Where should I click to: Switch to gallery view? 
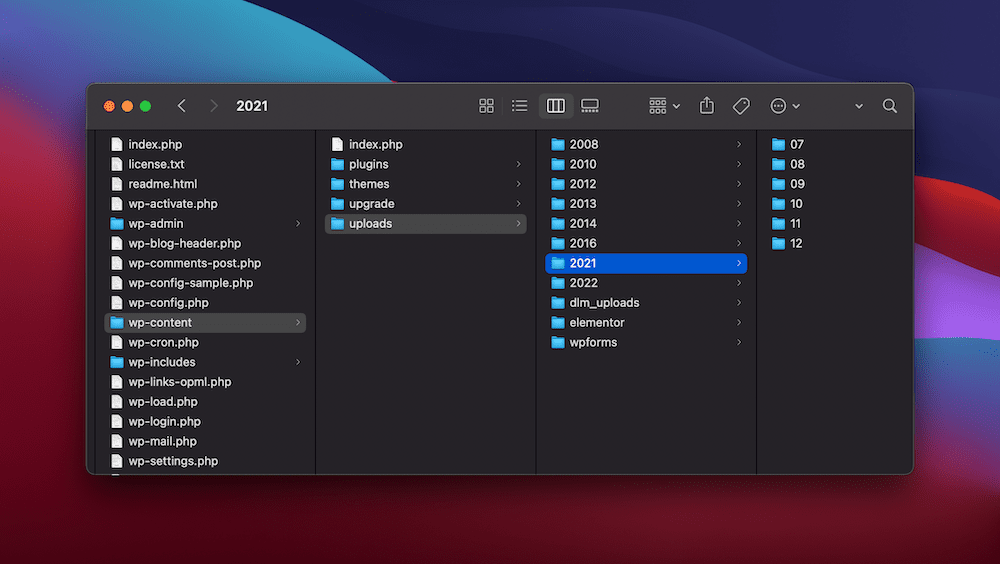(x=590, y=106)
